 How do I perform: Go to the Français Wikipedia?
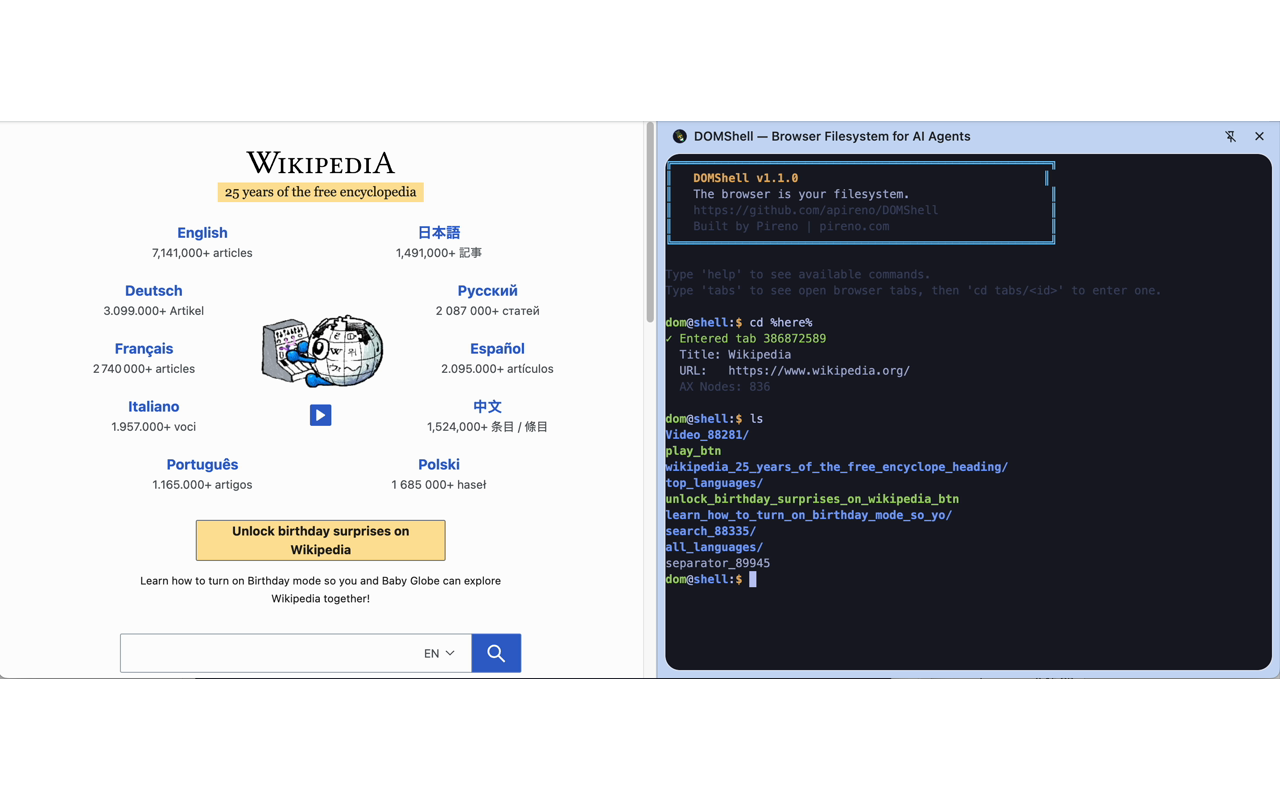click(144, 349)
